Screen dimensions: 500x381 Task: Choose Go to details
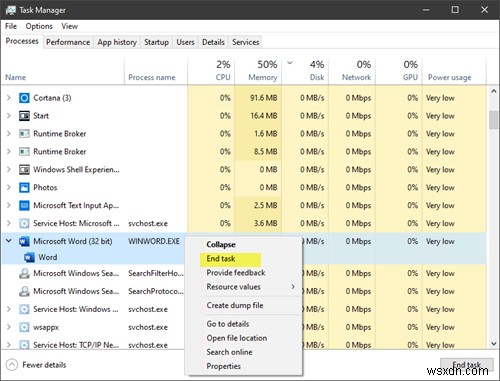[243, 324]
